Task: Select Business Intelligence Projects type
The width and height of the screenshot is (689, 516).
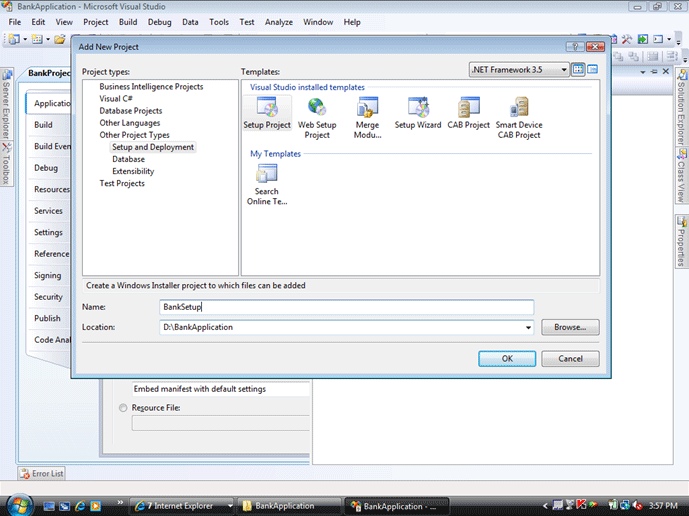Action: [x=151, y=87]
